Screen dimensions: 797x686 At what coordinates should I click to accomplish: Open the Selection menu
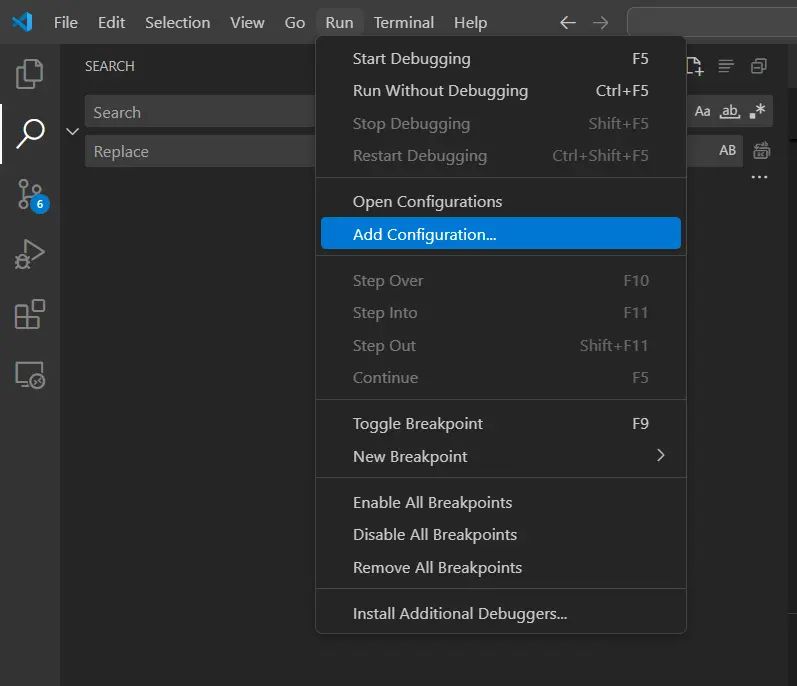pyautogui.click(x=177, y=22)
